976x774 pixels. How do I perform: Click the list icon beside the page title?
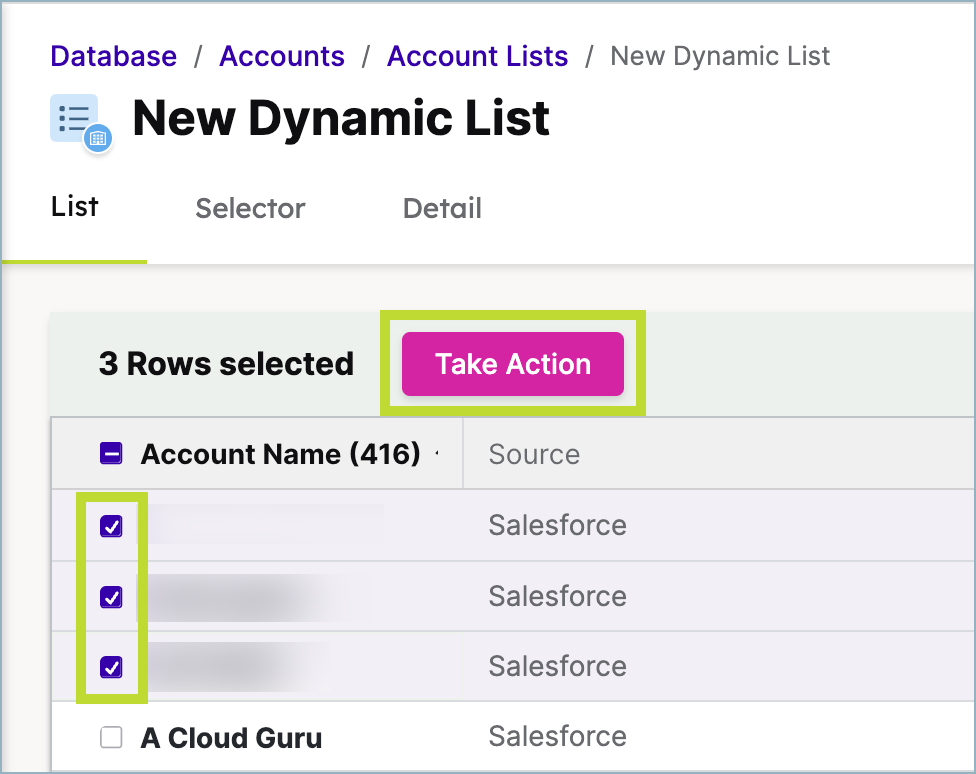click(76, 118)
